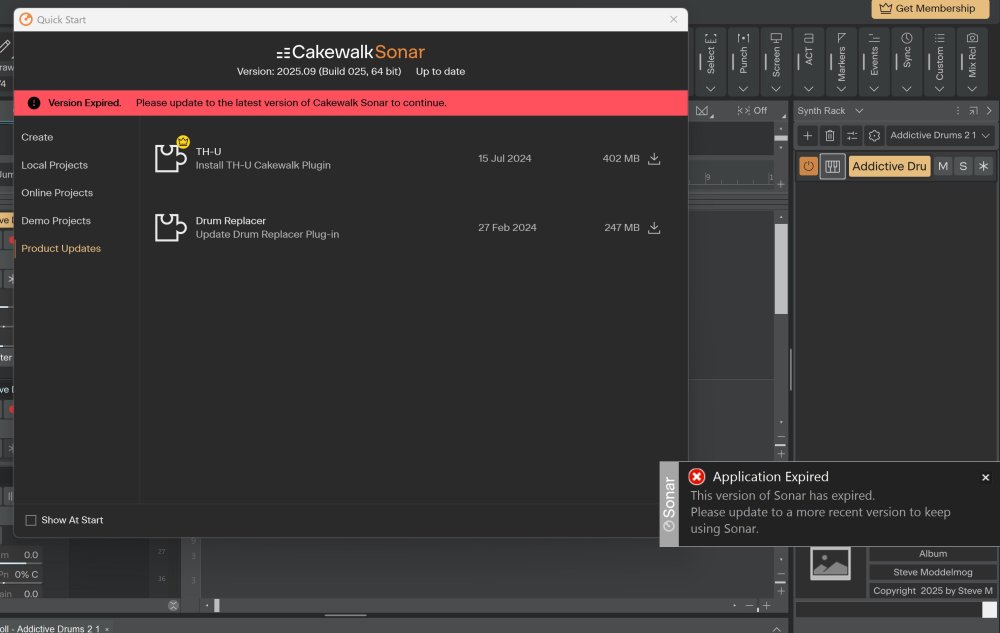Solo the Addictive Drums synth

(963, 166)
